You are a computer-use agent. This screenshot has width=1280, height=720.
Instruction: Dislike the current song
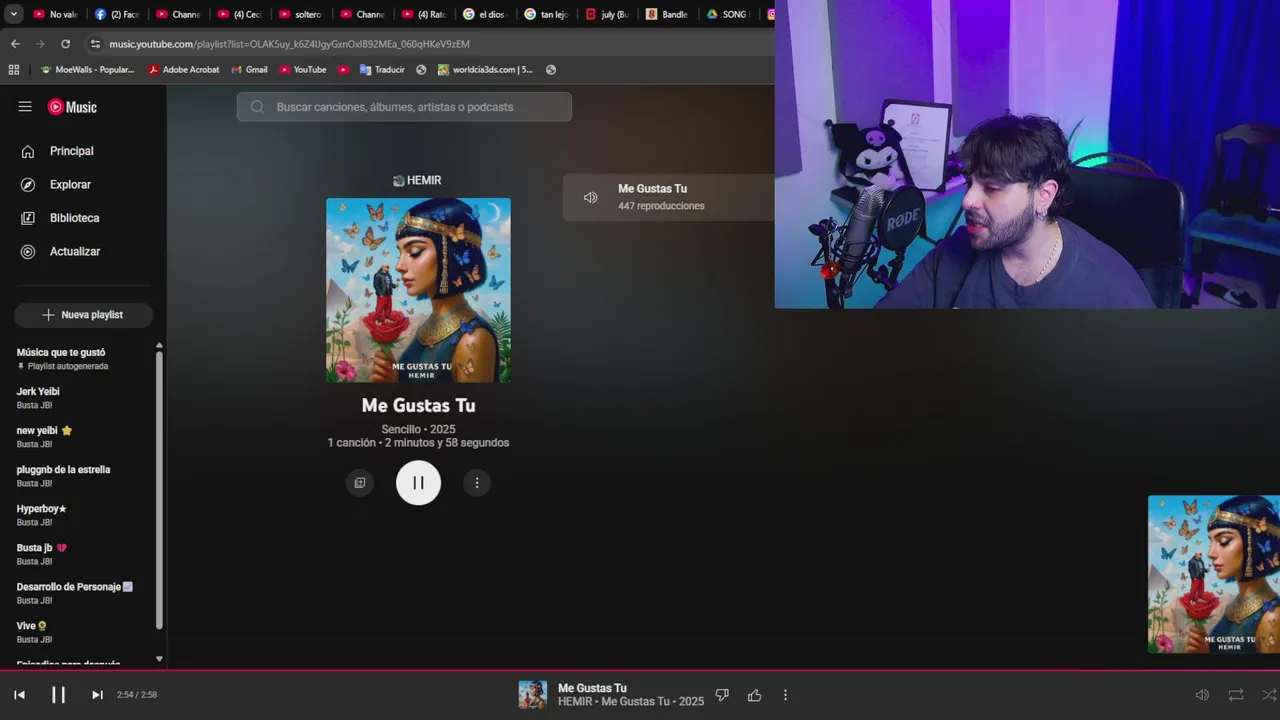point(722,695)
